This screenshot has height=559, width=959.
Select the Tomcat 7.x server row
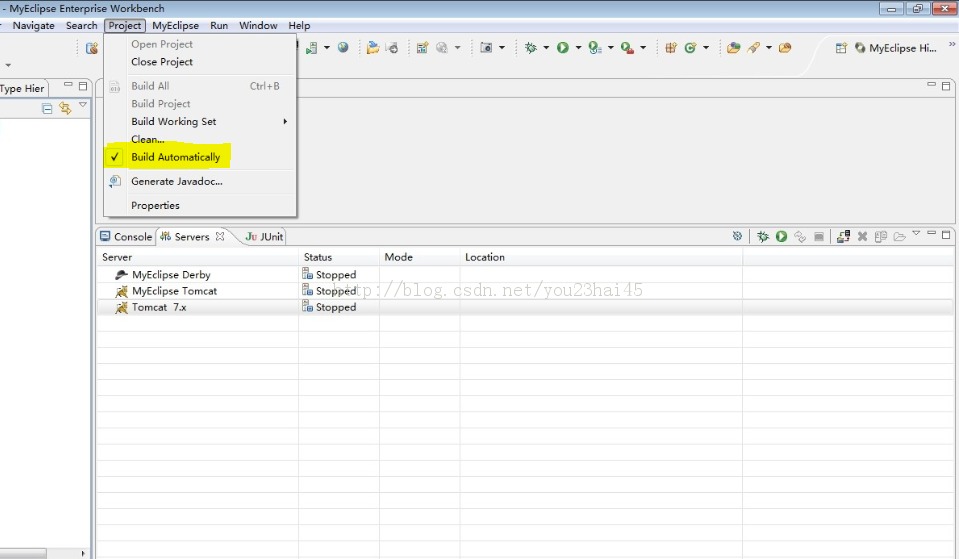(159, 307)
